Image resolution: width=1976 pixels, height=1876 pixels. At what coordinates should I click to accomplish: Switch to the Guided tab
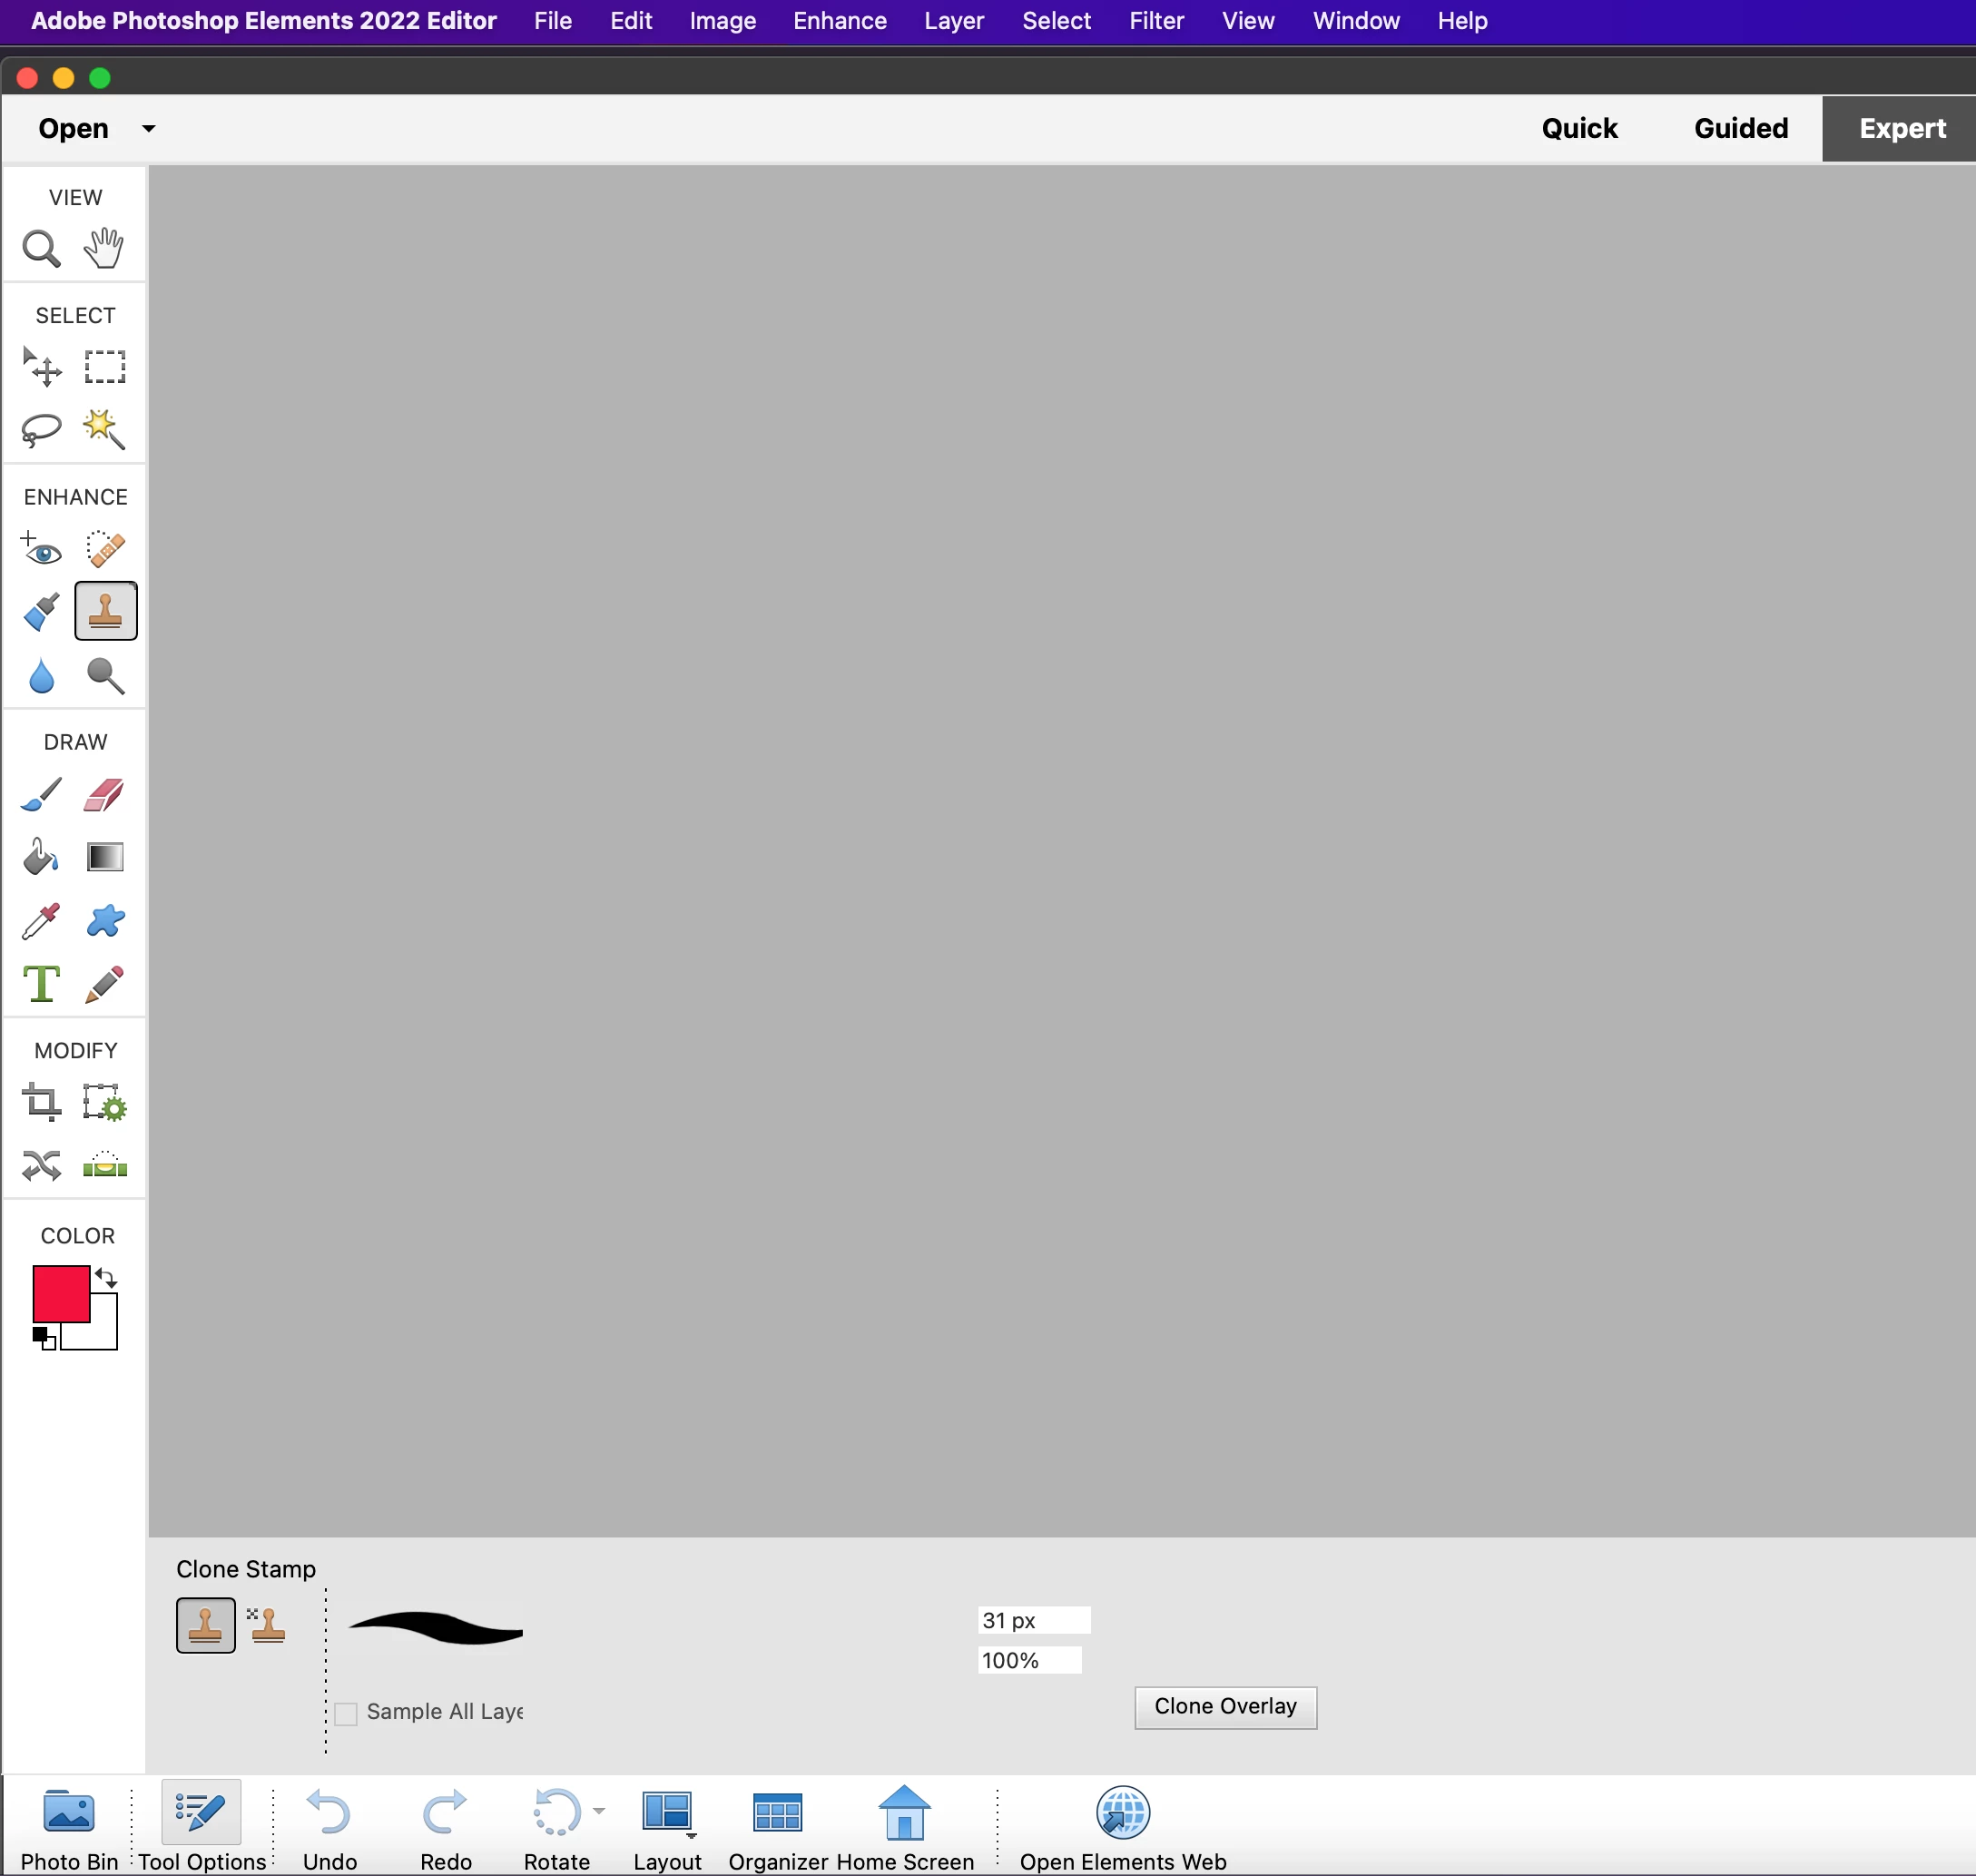coord(1740,128)
